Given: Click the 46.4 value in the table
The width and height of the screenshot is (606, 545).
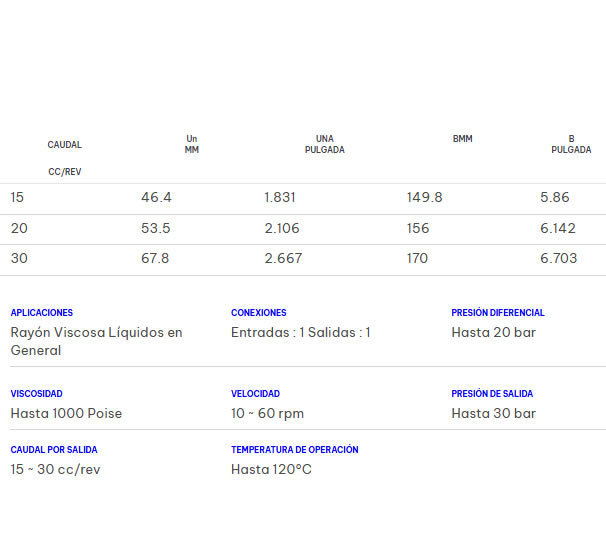Looking at the screenshot, I should click(156, 198).
